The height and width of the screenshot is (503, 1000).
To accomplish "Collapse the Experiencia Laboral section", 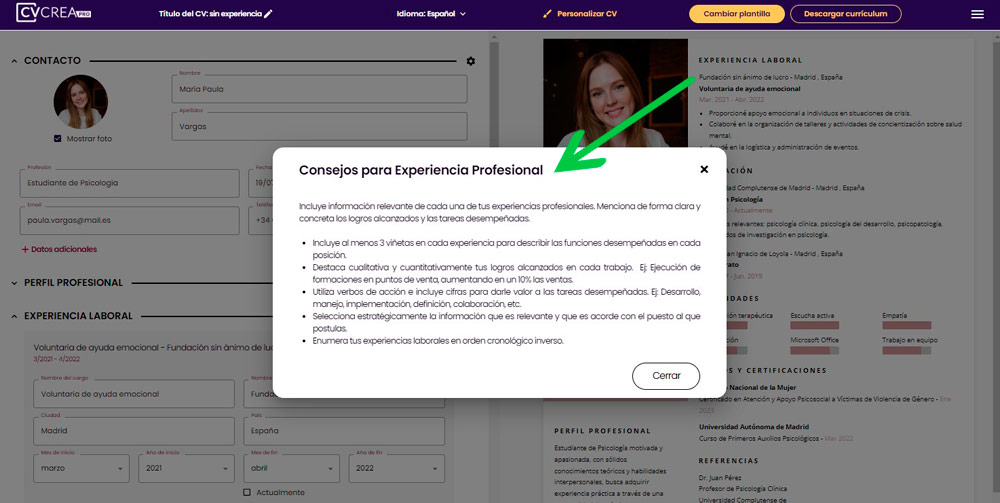I will [14, 316].
